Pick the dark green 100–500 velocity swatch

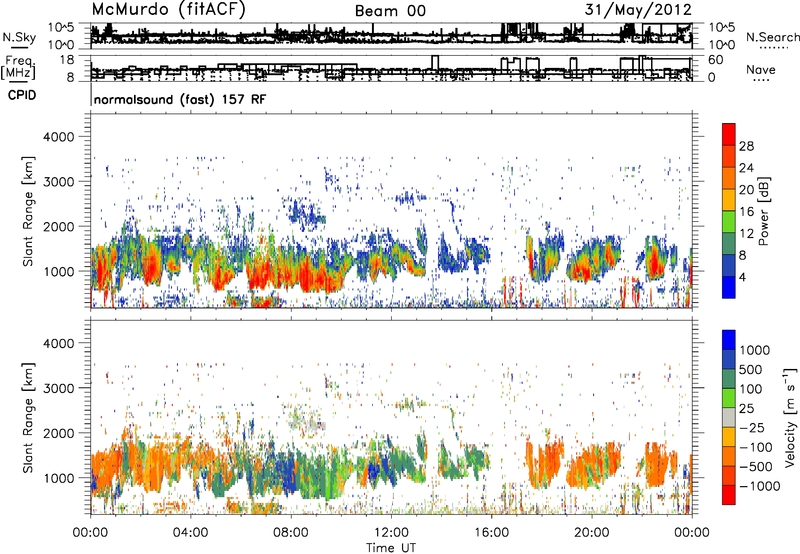click(729, 379)
